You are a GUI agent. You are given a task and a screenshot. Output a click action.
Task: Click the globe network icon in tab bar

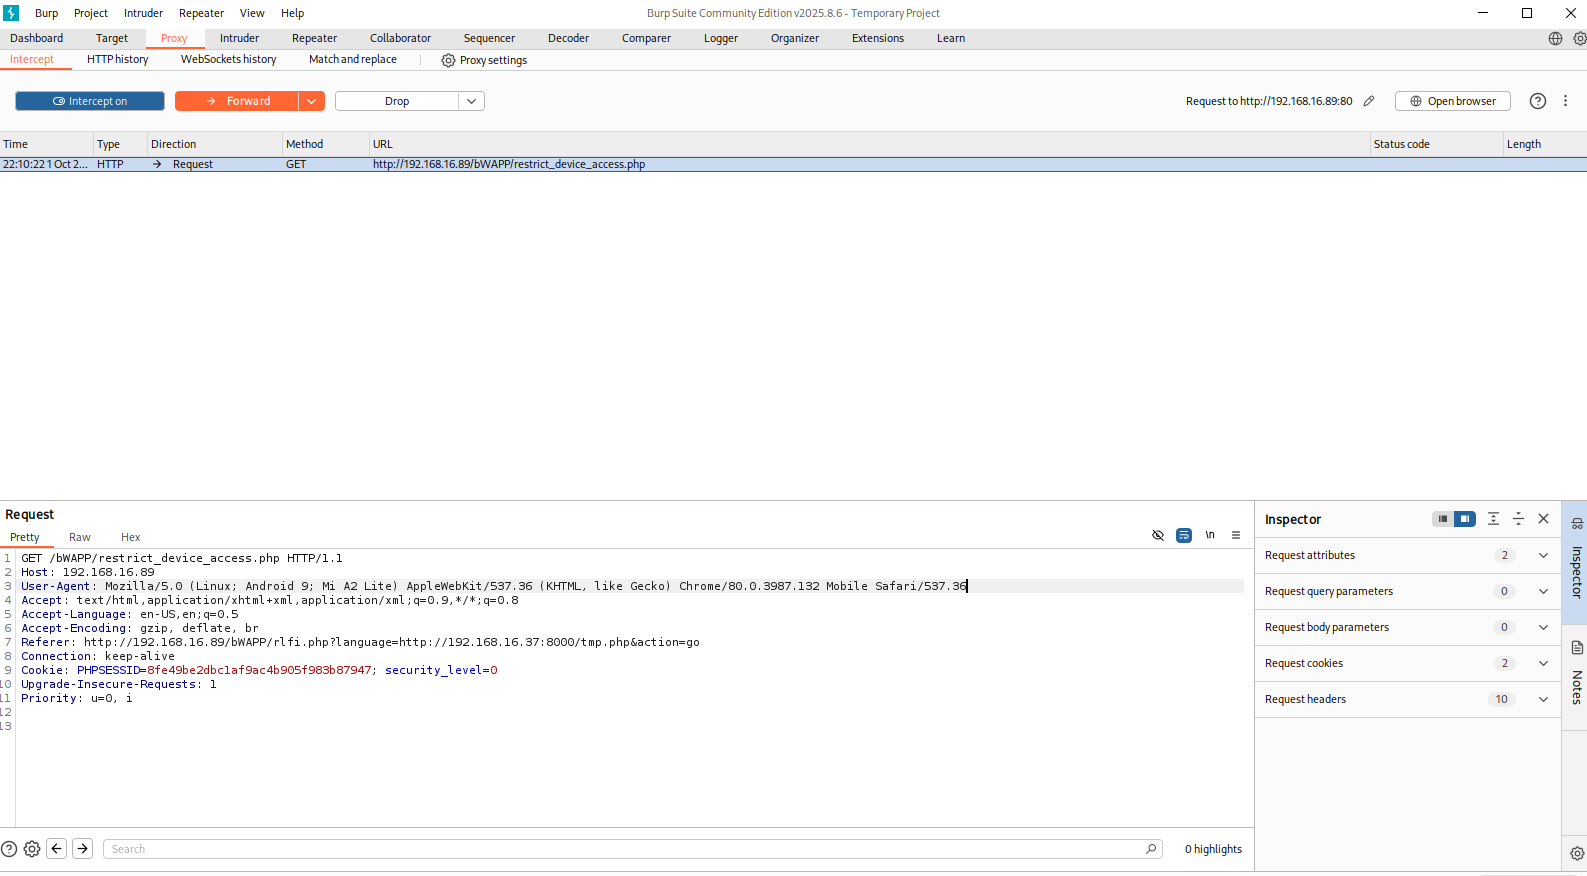click(x=1555, y=39)
